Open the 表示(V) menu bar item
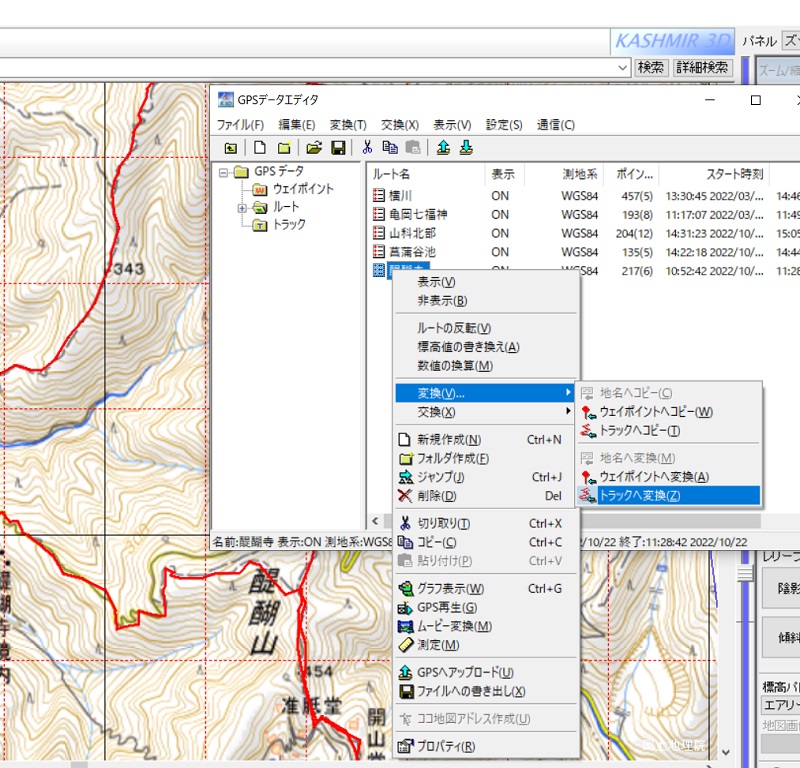This screenshot has width=800, height=768. tap(452, 125)
